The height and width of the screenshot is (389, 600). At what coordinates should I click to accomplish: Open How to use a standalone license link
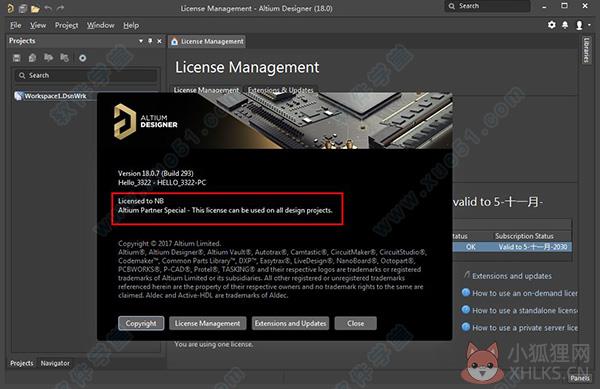tap(525, 310)
